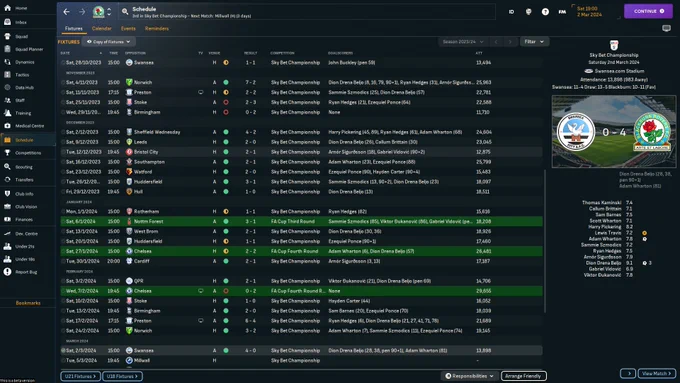Open the help question mark icon
Screen dimensions: 680x383
pos(545,12)
